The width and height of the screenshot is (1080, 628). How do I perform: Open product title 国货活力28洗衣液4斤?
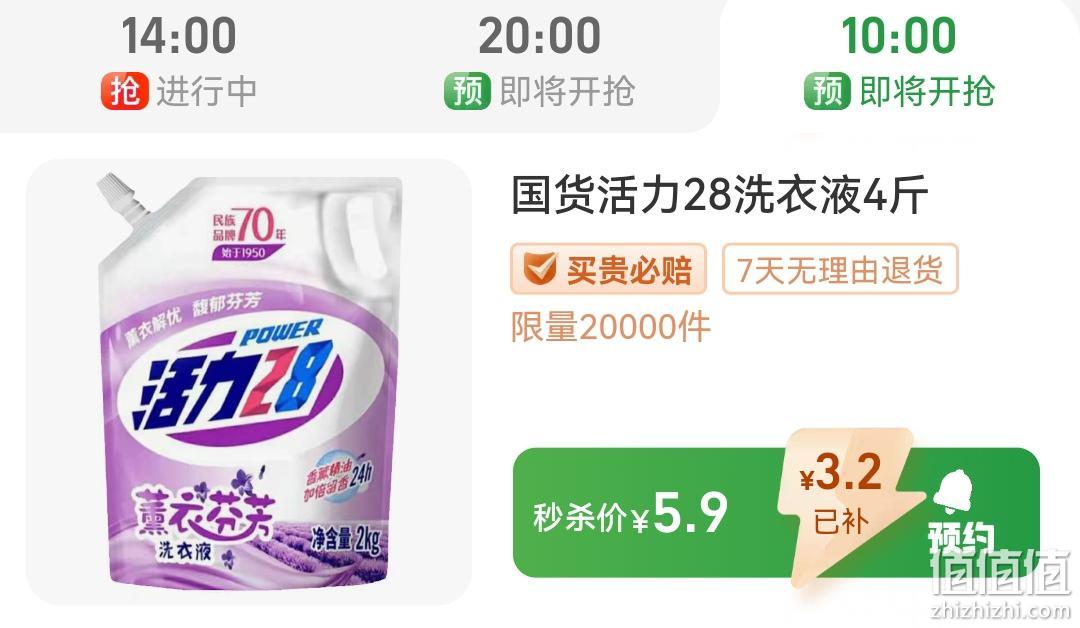coord(719,196)
